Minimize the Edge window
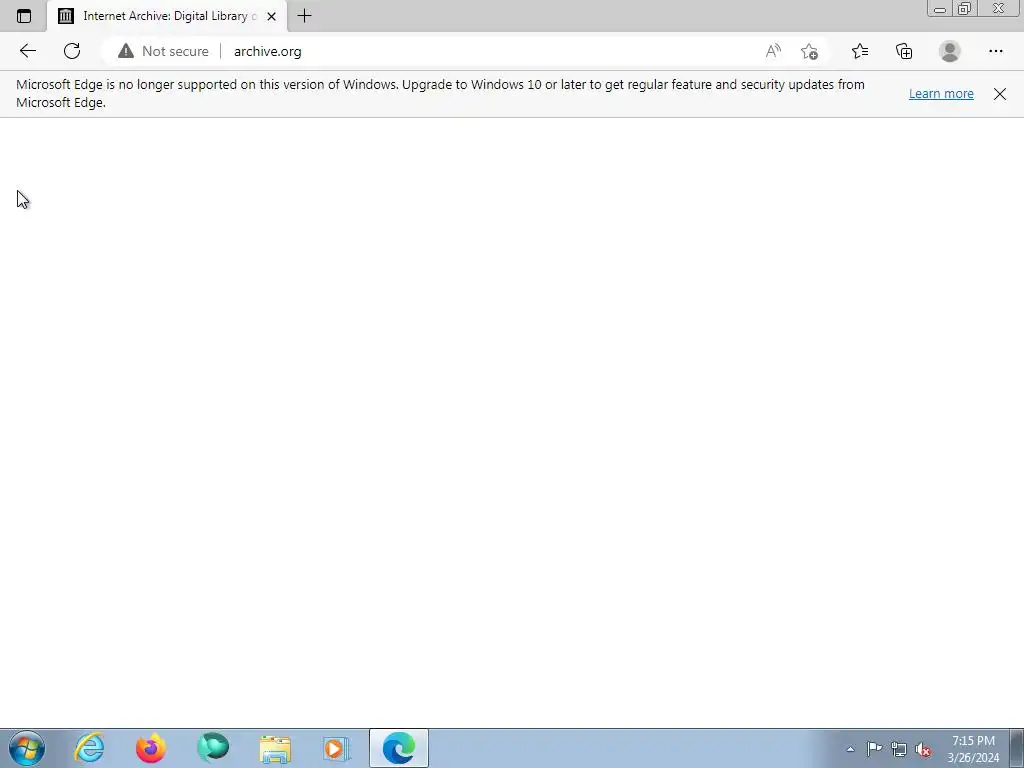This screenshot has height=768, width=1024. [940, 9]
